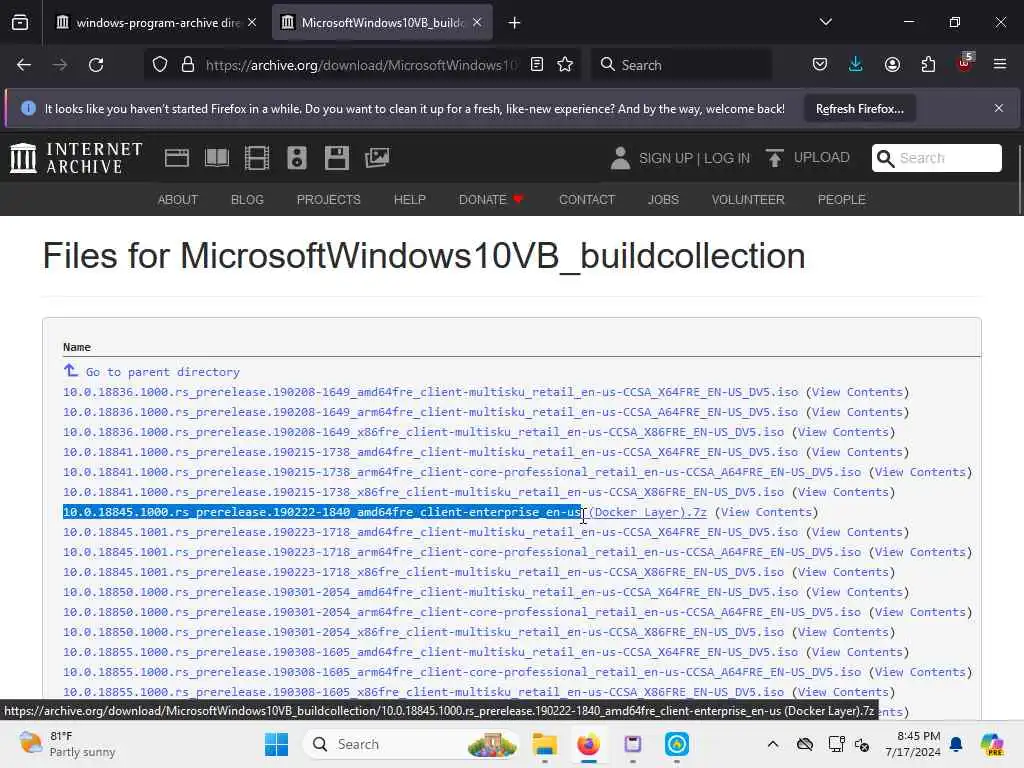The width and height of the screenshot is (1024, 768).
Task: Click the UPLOAD link
Action: click(x=822, y=157)
